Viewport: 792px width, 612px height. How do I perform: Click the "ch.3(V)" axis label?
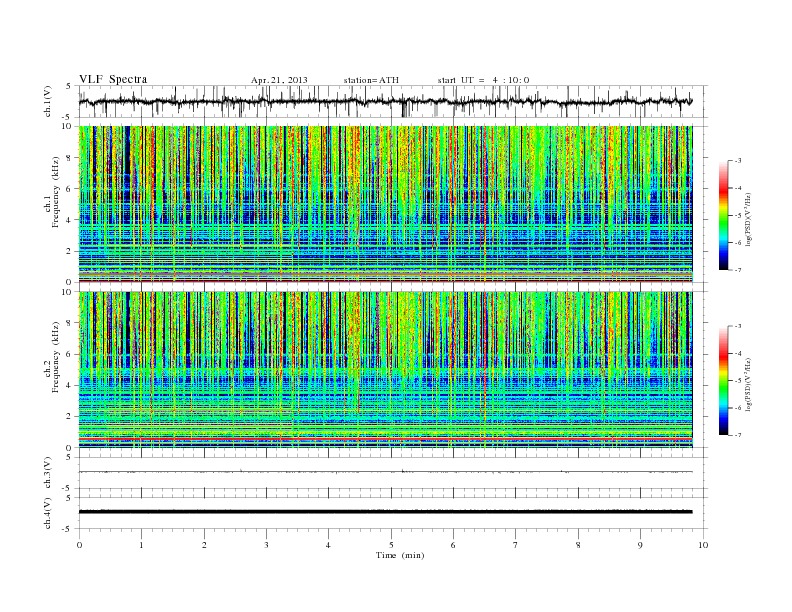point(48,473)
